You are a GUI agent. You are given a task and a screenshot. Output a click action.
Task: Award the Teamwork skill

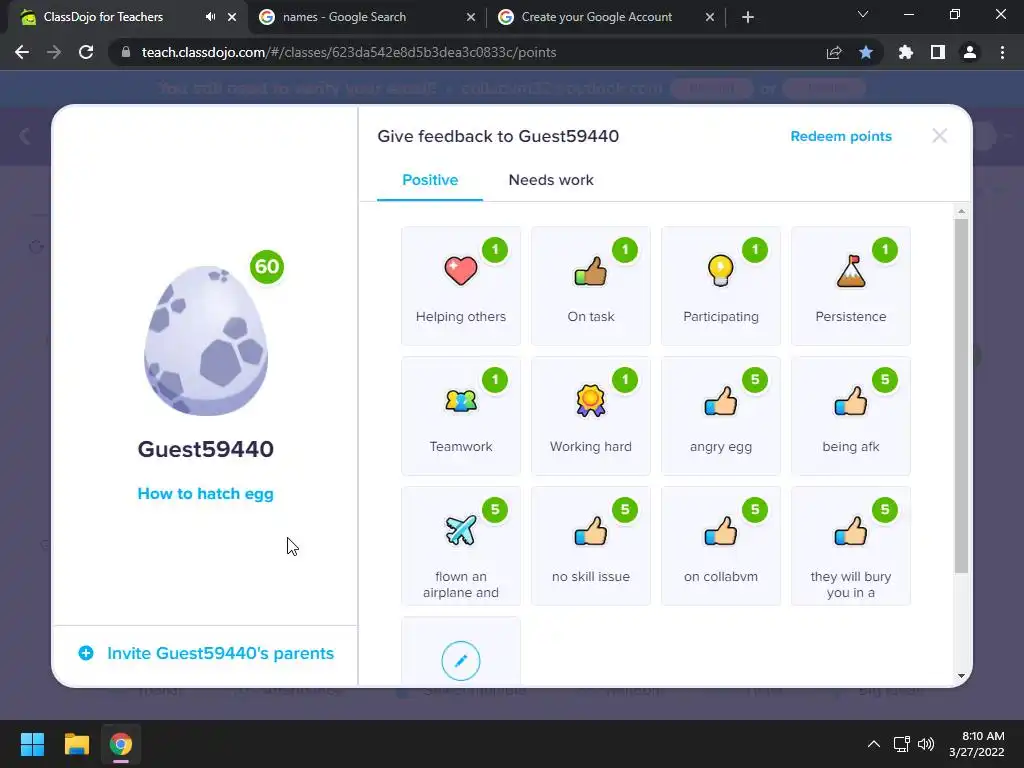(460, 416)
